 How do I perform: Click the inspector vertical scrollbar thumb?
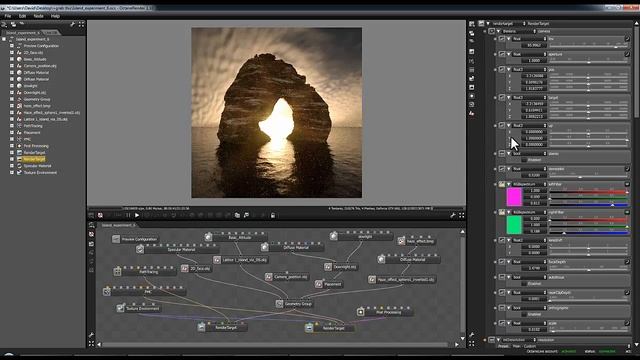click(636, 71)
